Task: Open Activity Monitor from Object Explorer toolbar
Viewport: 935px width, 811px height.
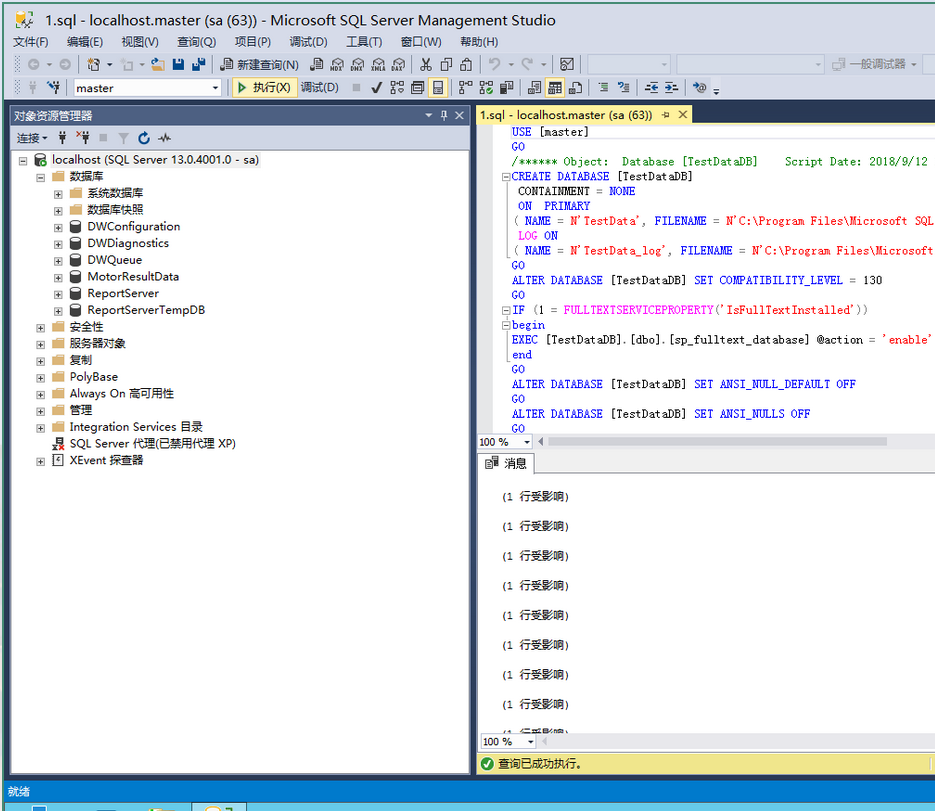Action: 163,137
